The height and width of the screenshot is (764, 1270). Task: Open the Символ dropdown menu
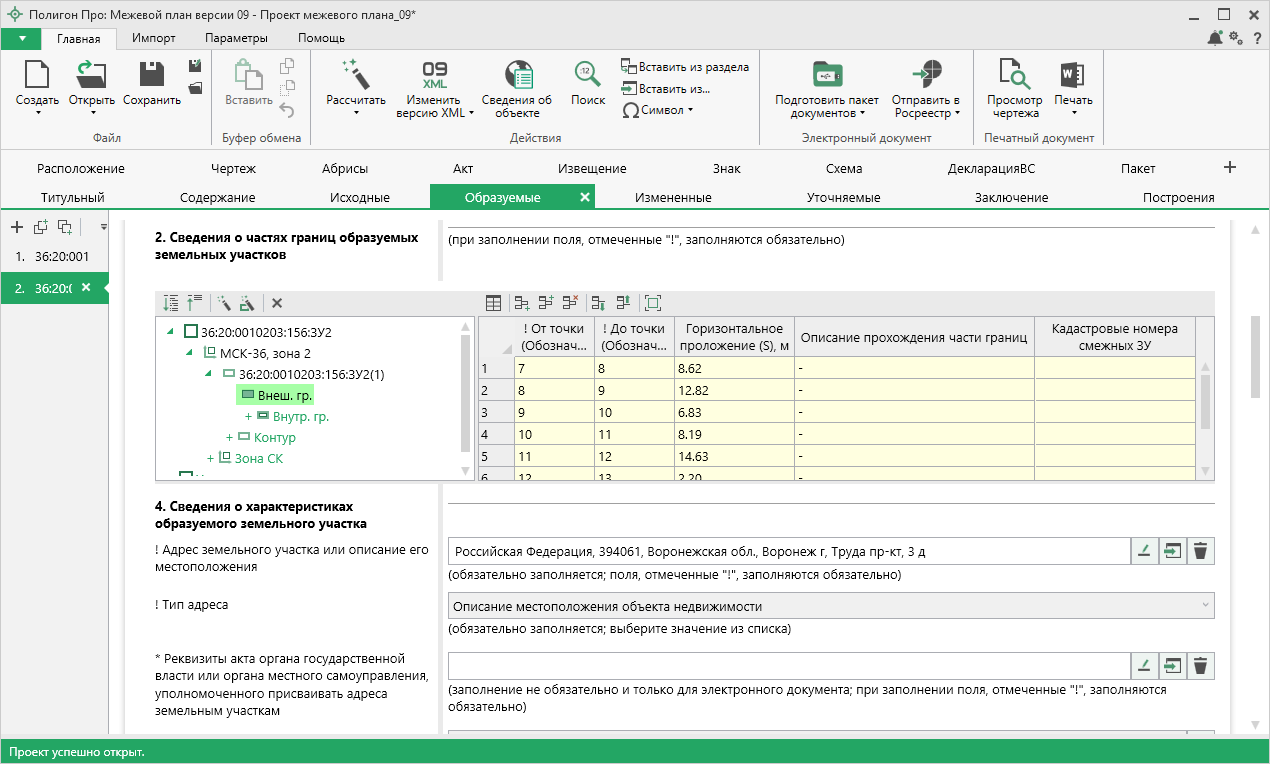(658, 110)
